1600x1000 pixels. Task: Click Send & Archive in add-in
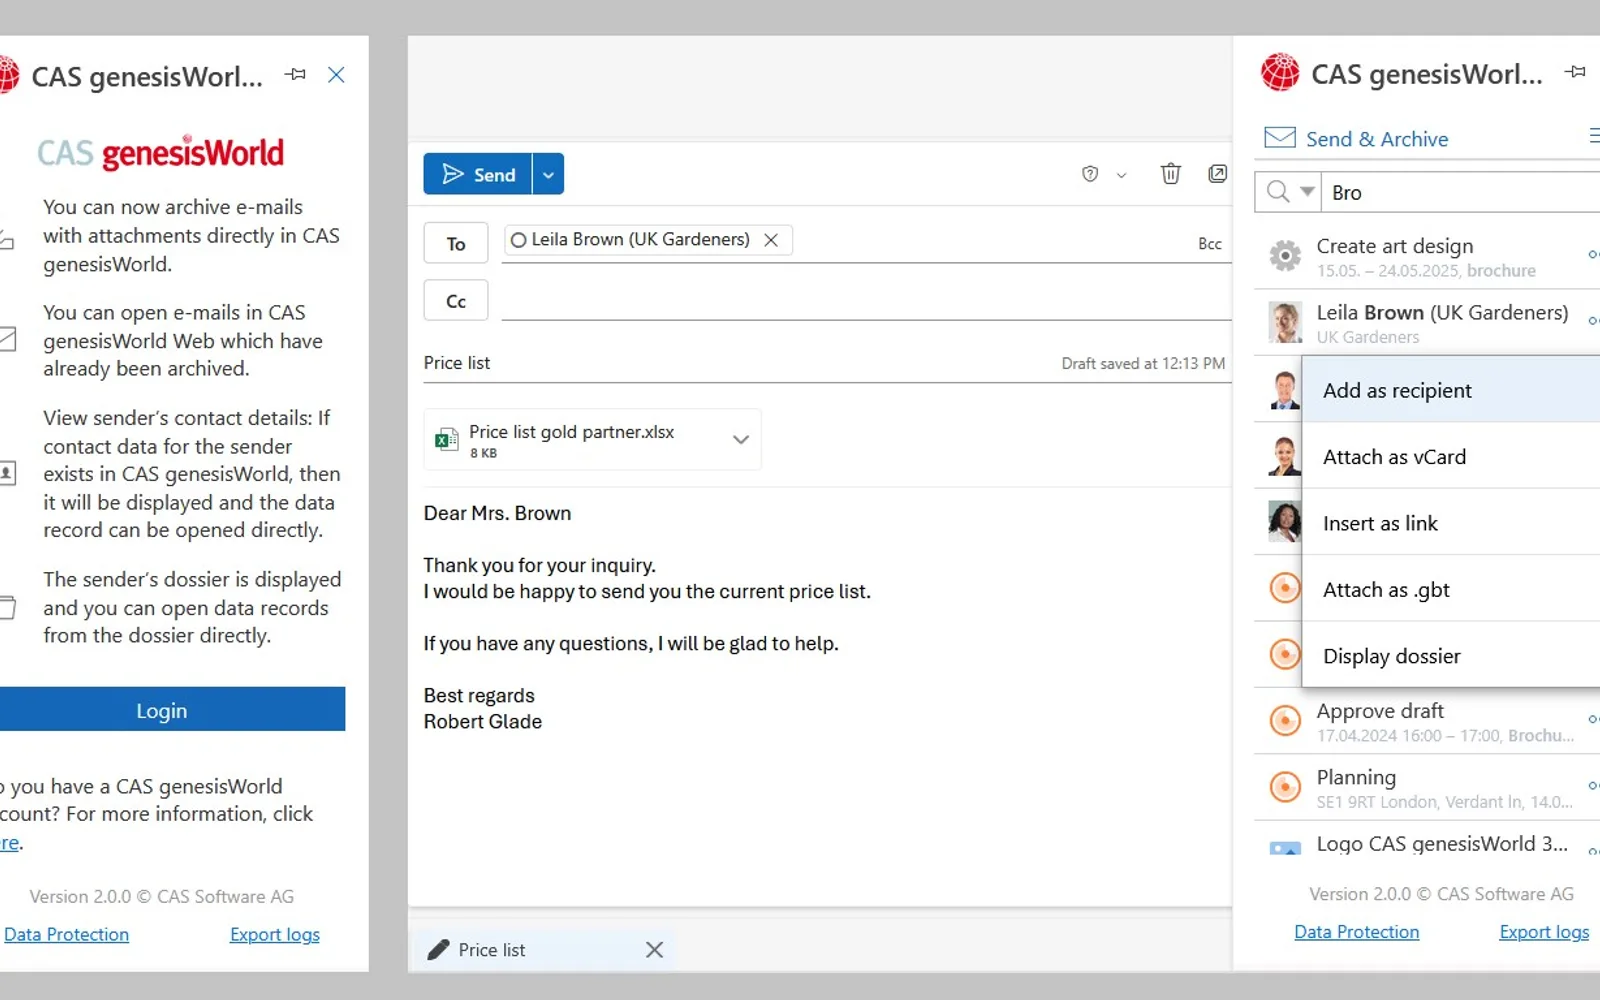coord(1356,139)
